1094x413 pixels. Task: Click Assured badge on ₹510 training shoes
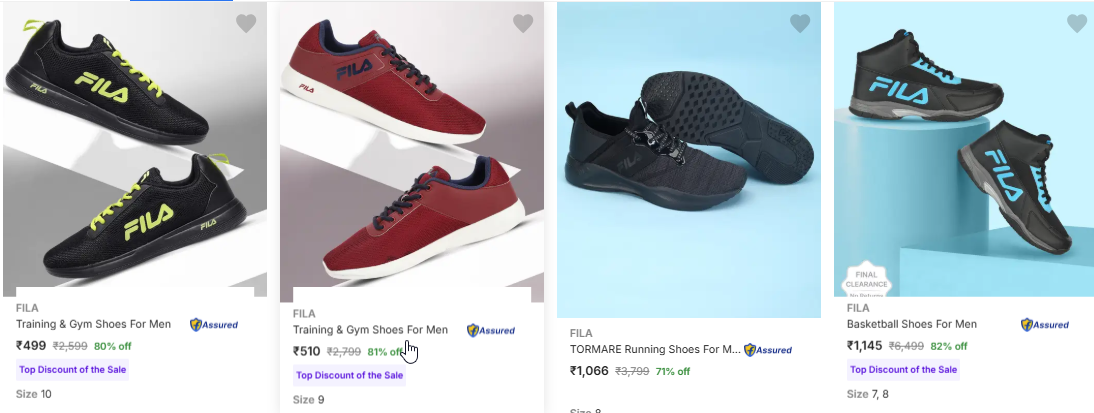[491, 330]
